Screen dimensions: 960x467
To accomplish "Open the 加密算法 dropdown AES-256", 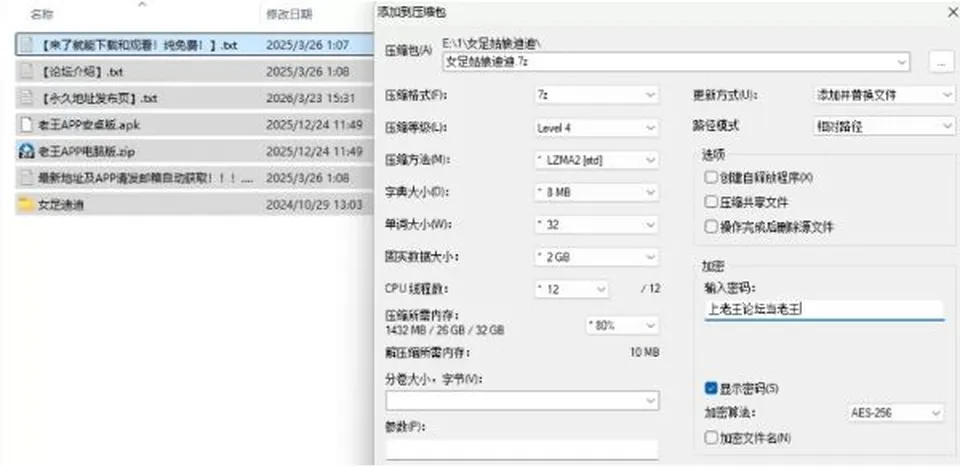I will pyautogui.click(x=896, y=413).
